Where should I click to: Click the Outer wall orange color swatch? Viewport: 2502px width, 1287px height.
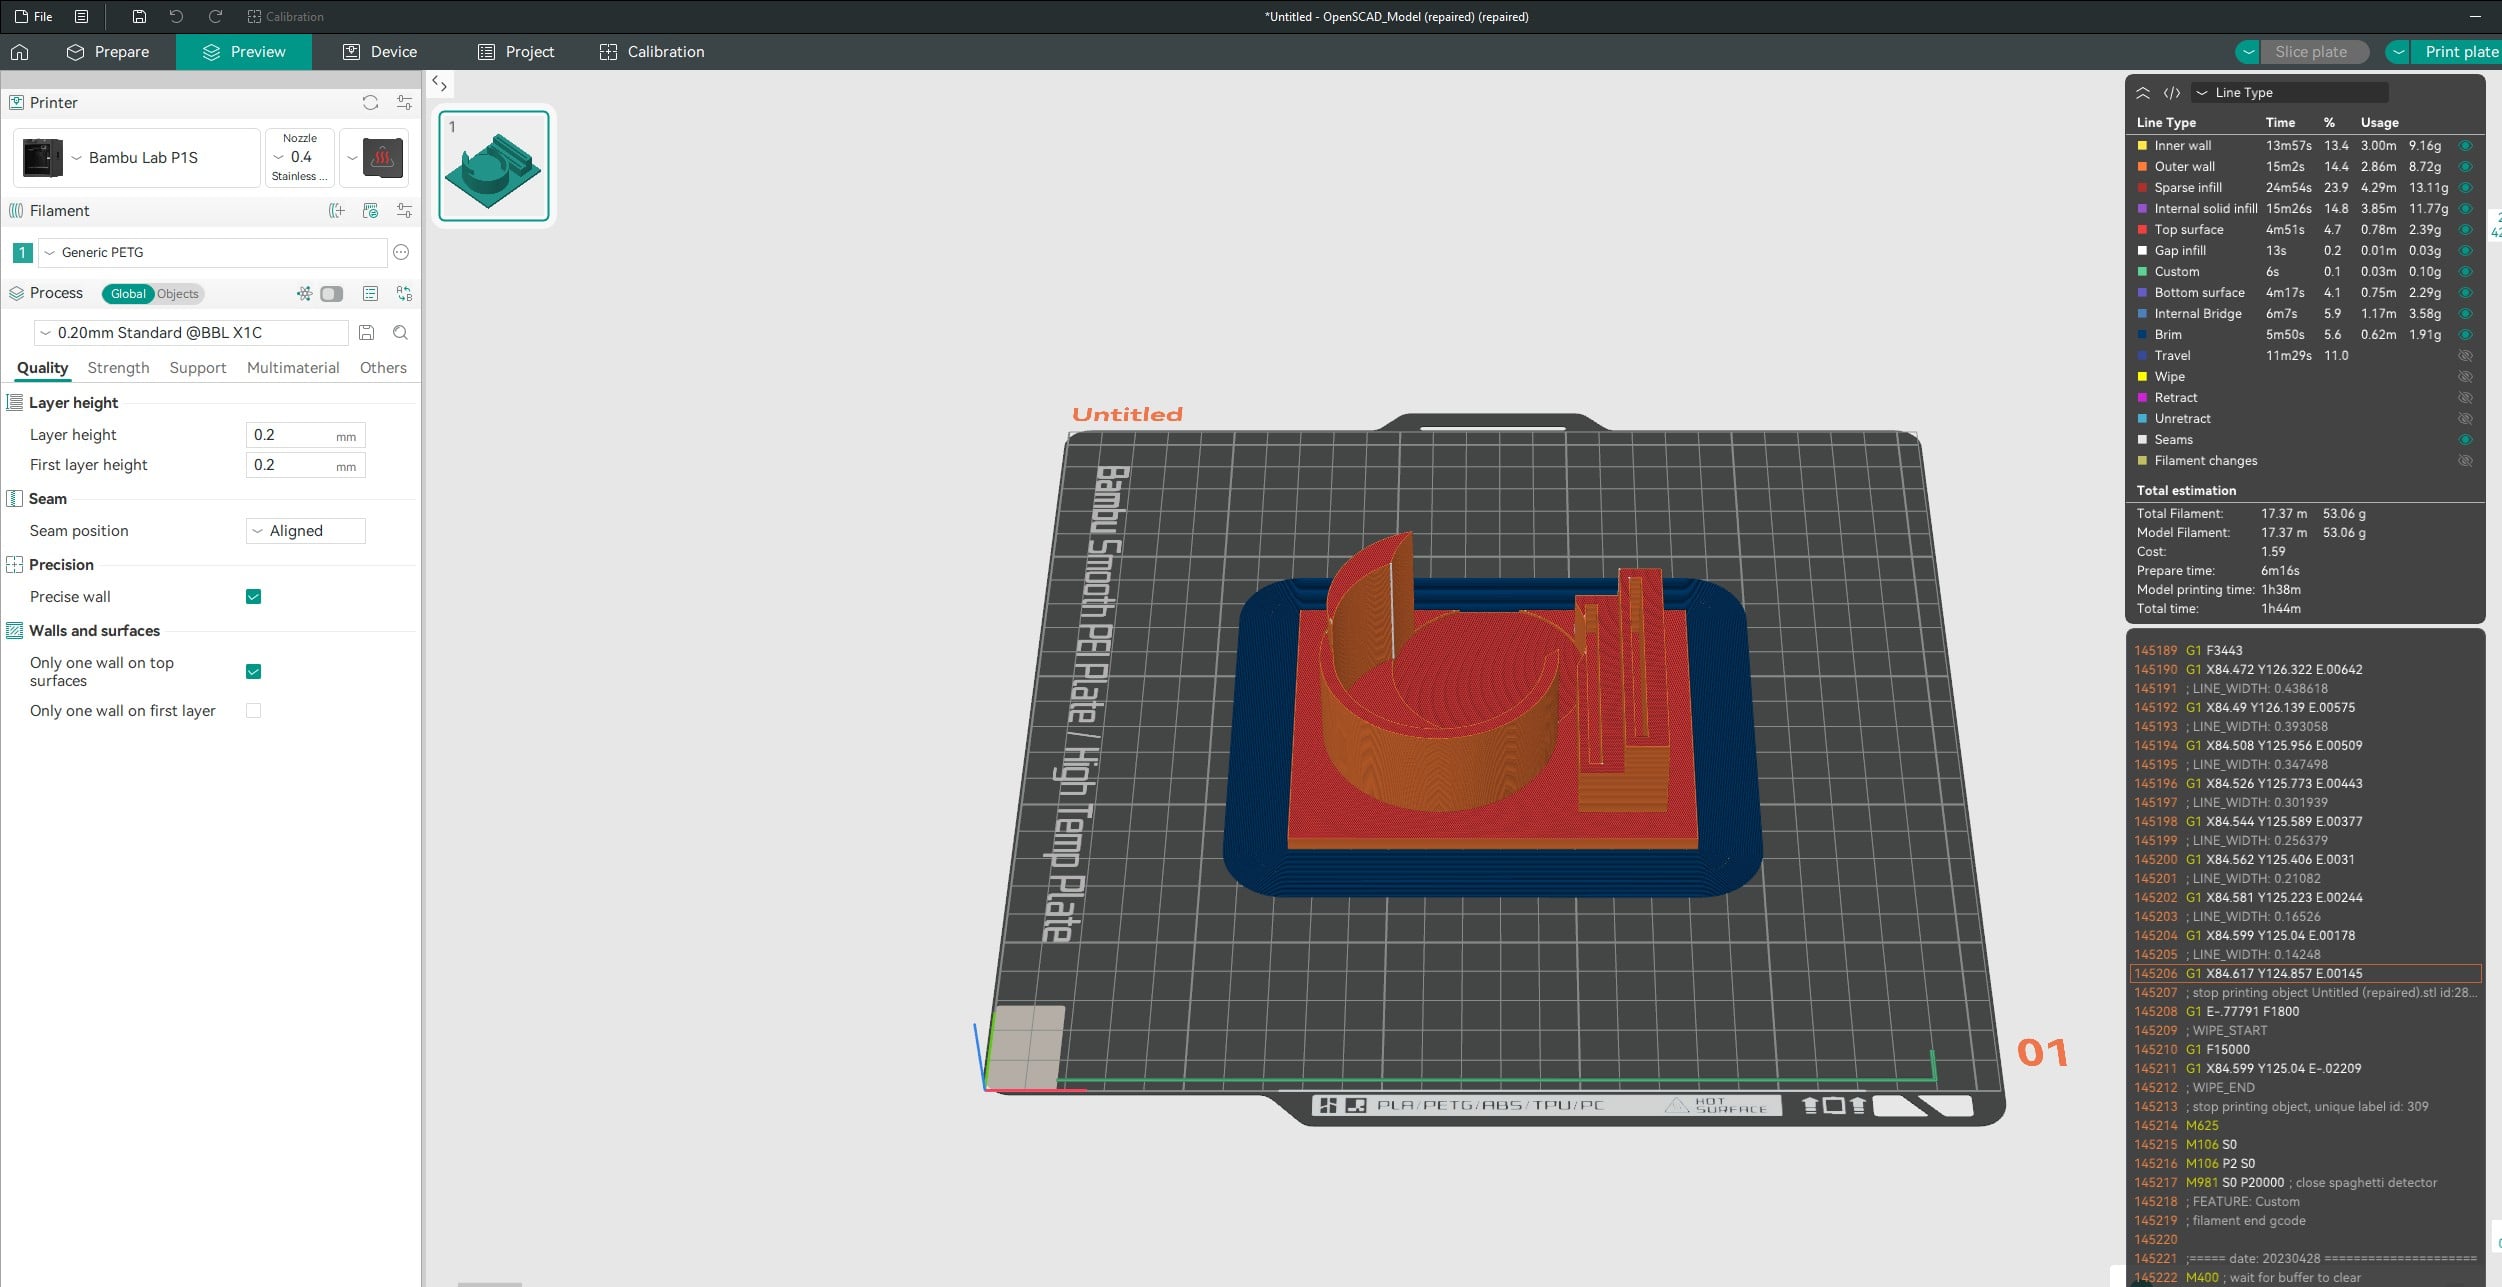2142,167
